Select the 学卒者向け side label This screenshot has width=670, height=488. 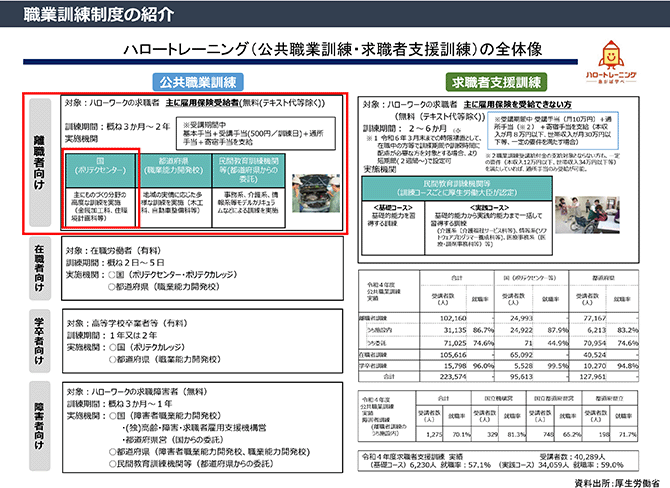[x=40, y=341]
